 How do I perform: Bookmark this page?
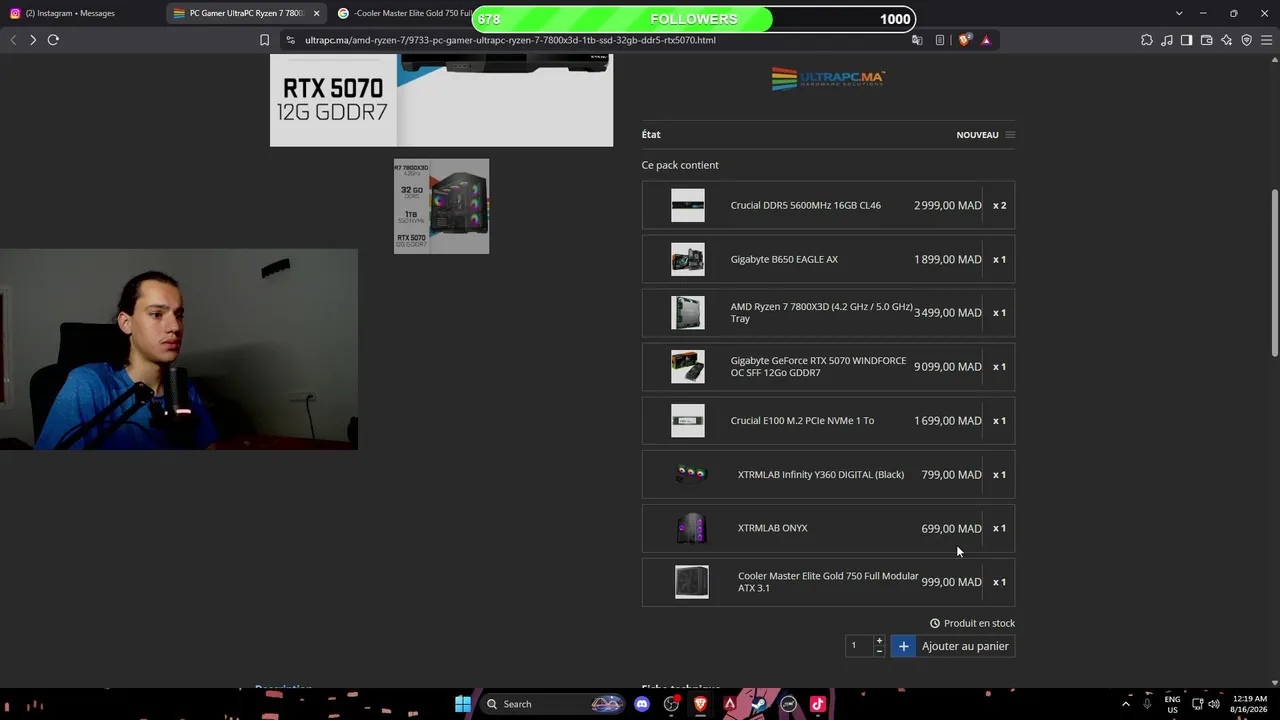(x=264, y=40)
